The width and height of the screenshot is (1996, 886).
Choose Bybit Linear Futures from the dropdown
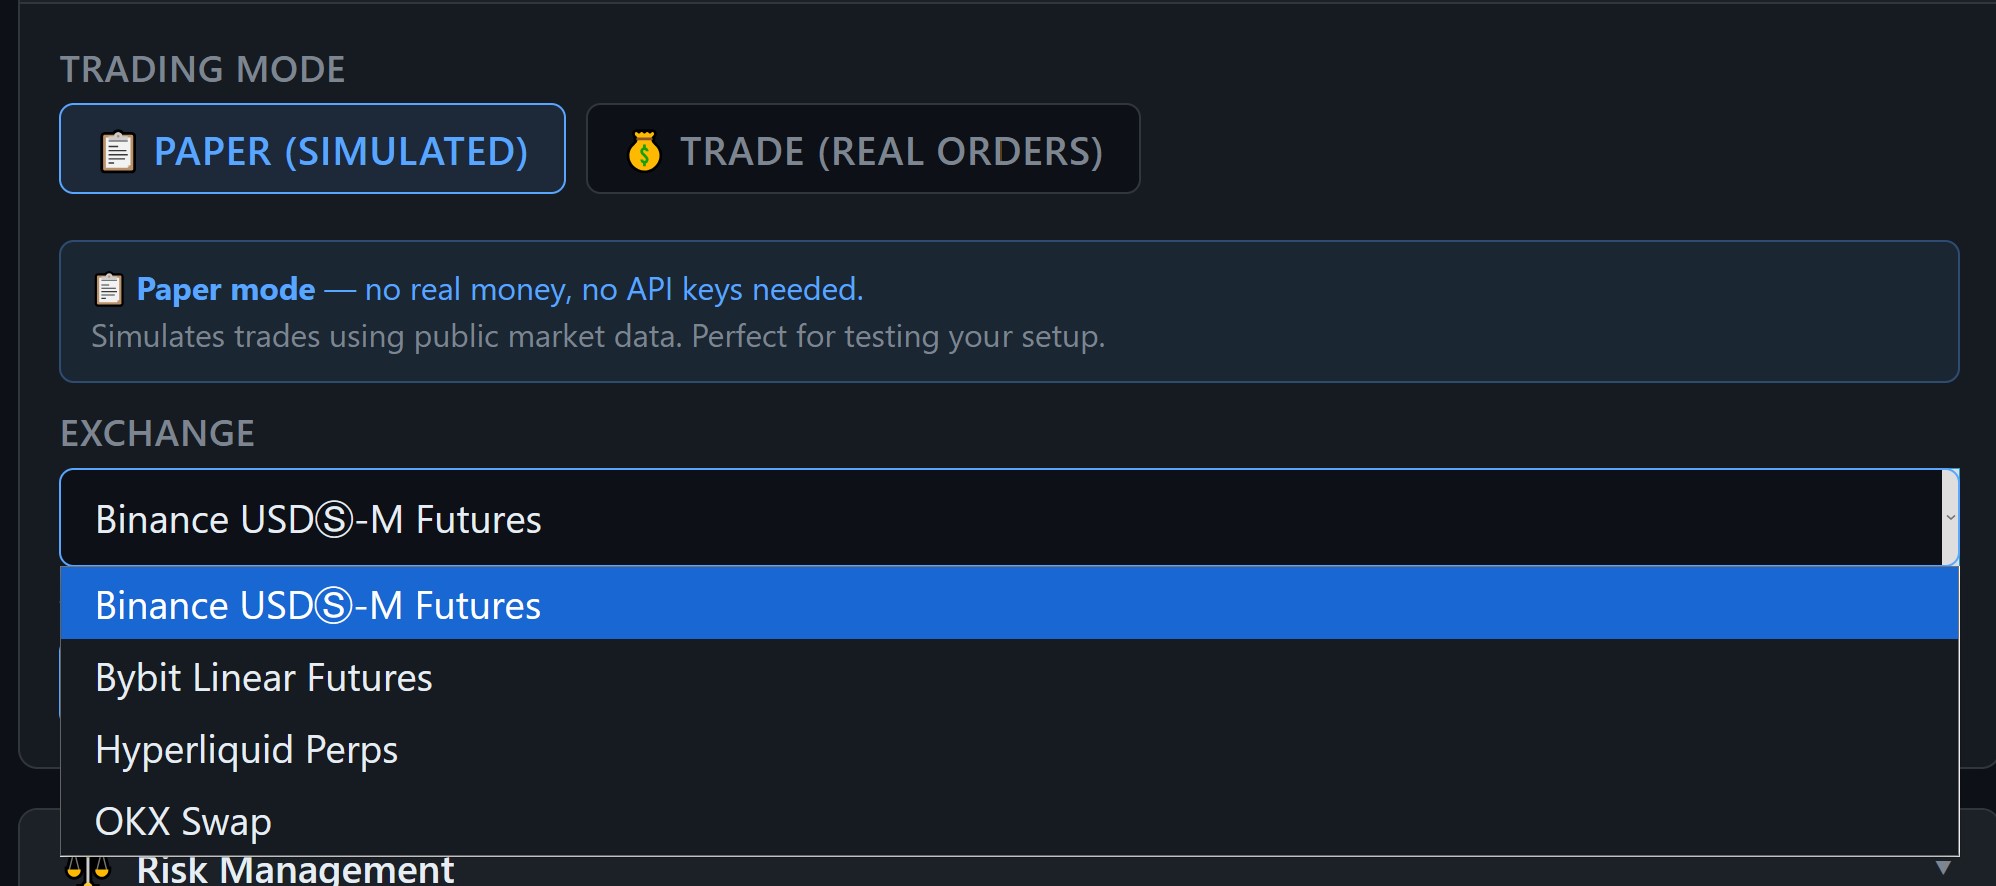263,676
